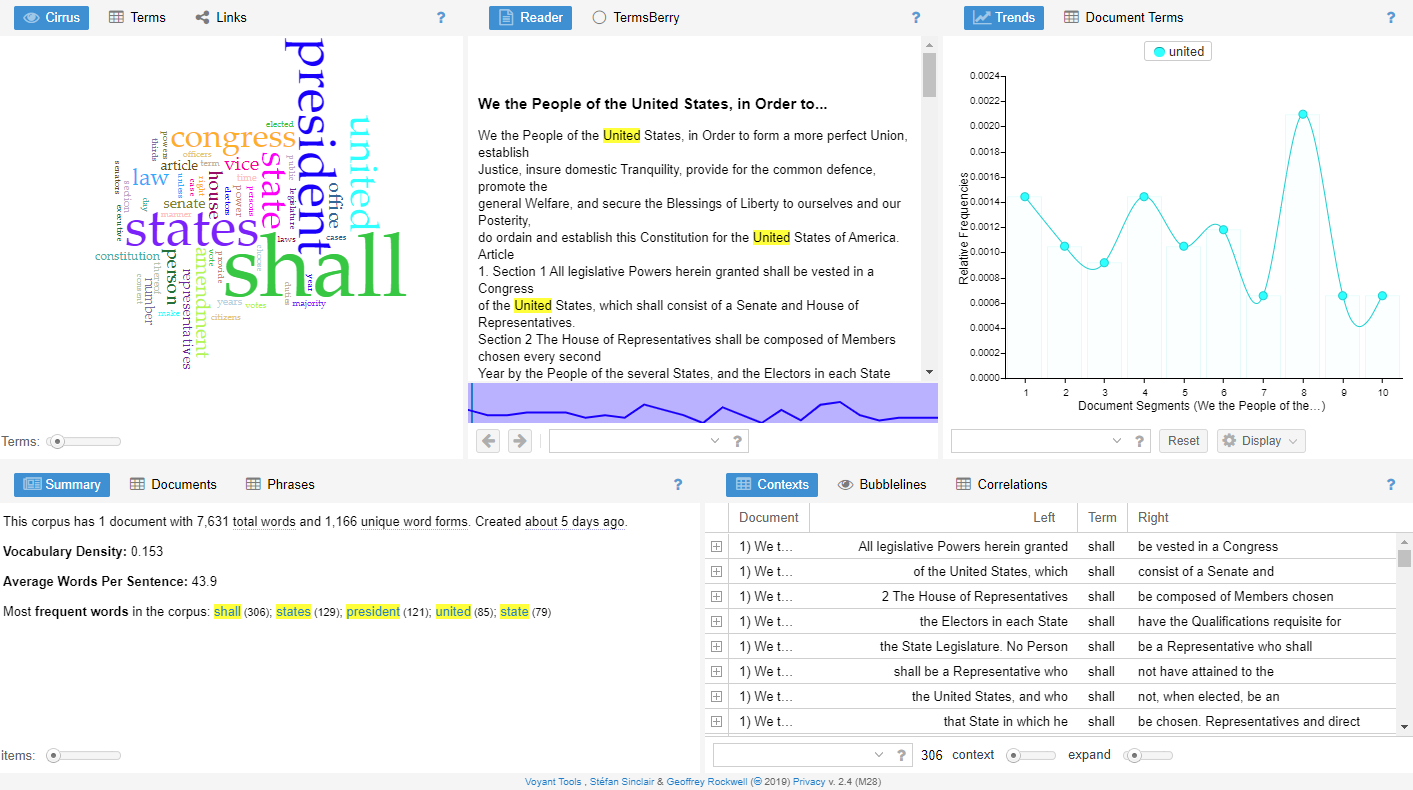Click 'congress' in the Cirrus word cloud
The width and height of the screenshot is (1413, 790).
click(233, 138)
